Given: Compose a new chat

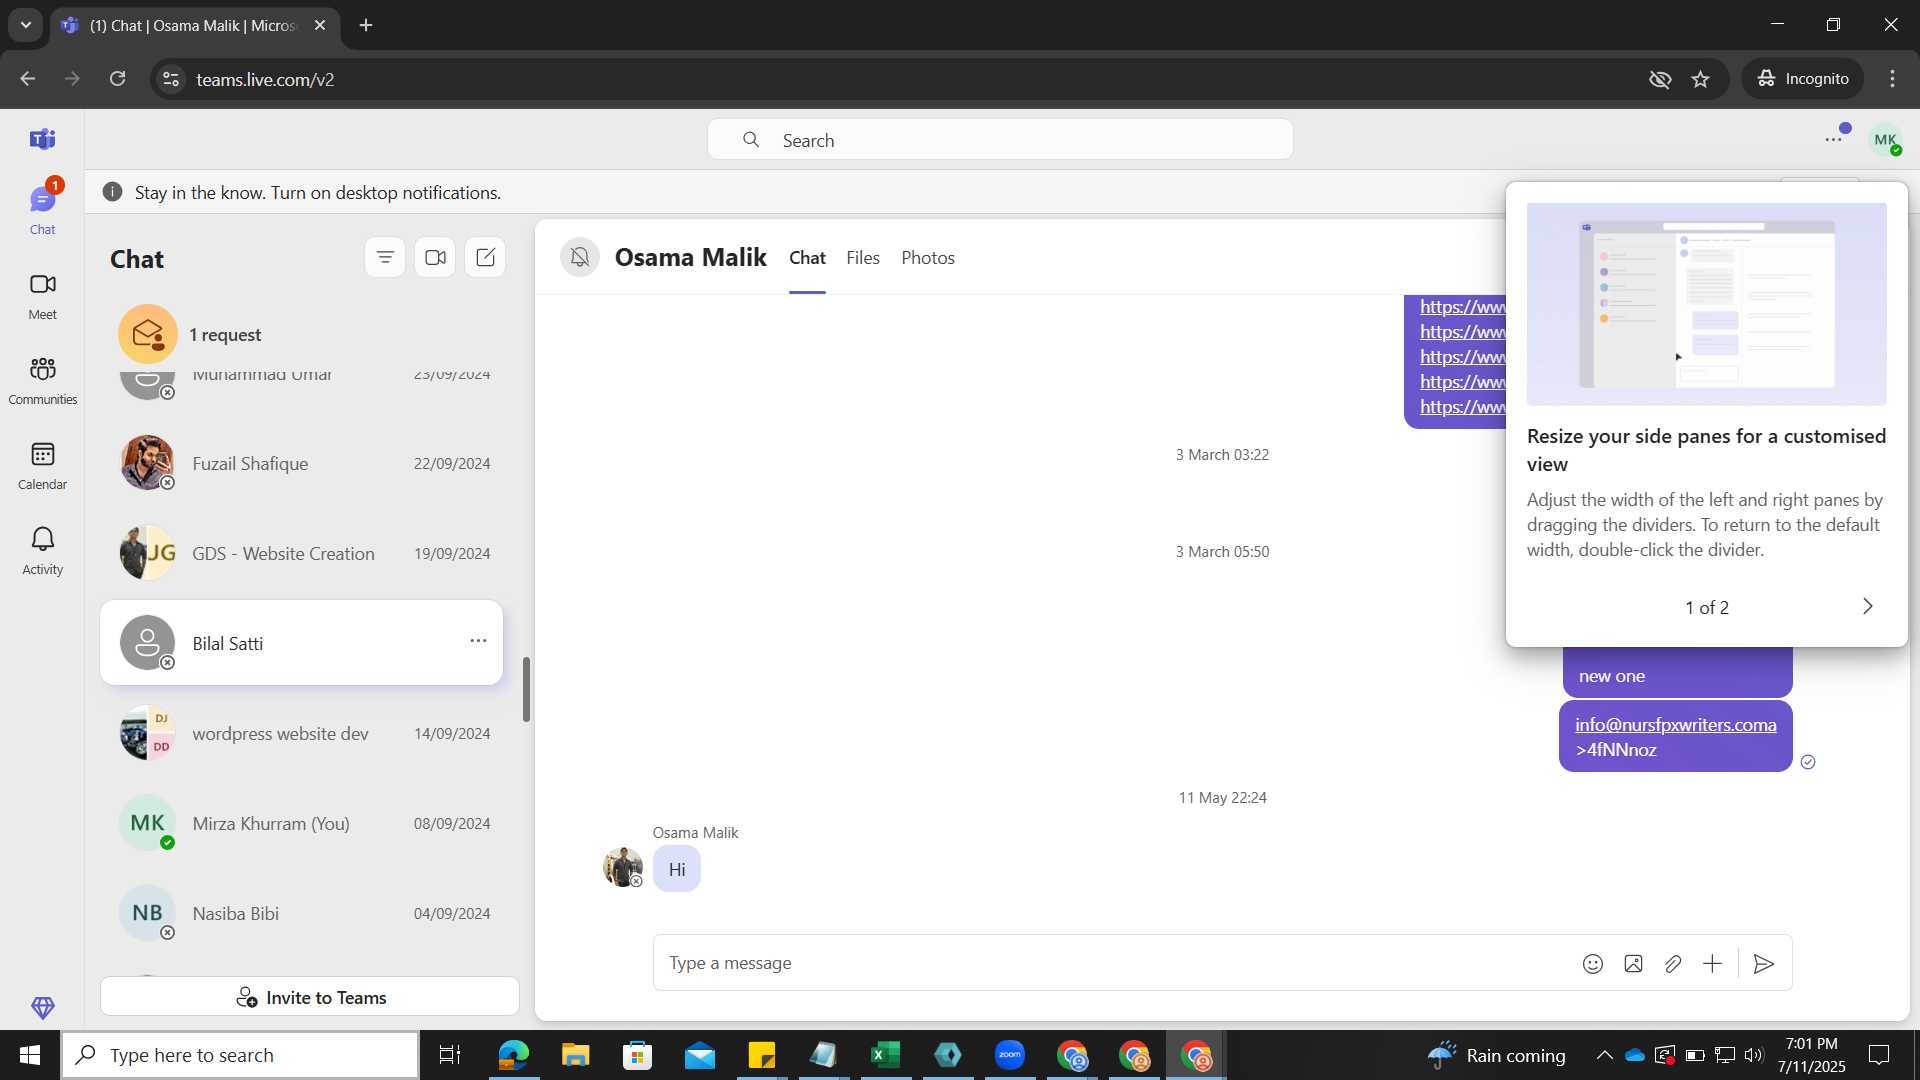Looking at the screenshot, I should [x=485, y=258].
